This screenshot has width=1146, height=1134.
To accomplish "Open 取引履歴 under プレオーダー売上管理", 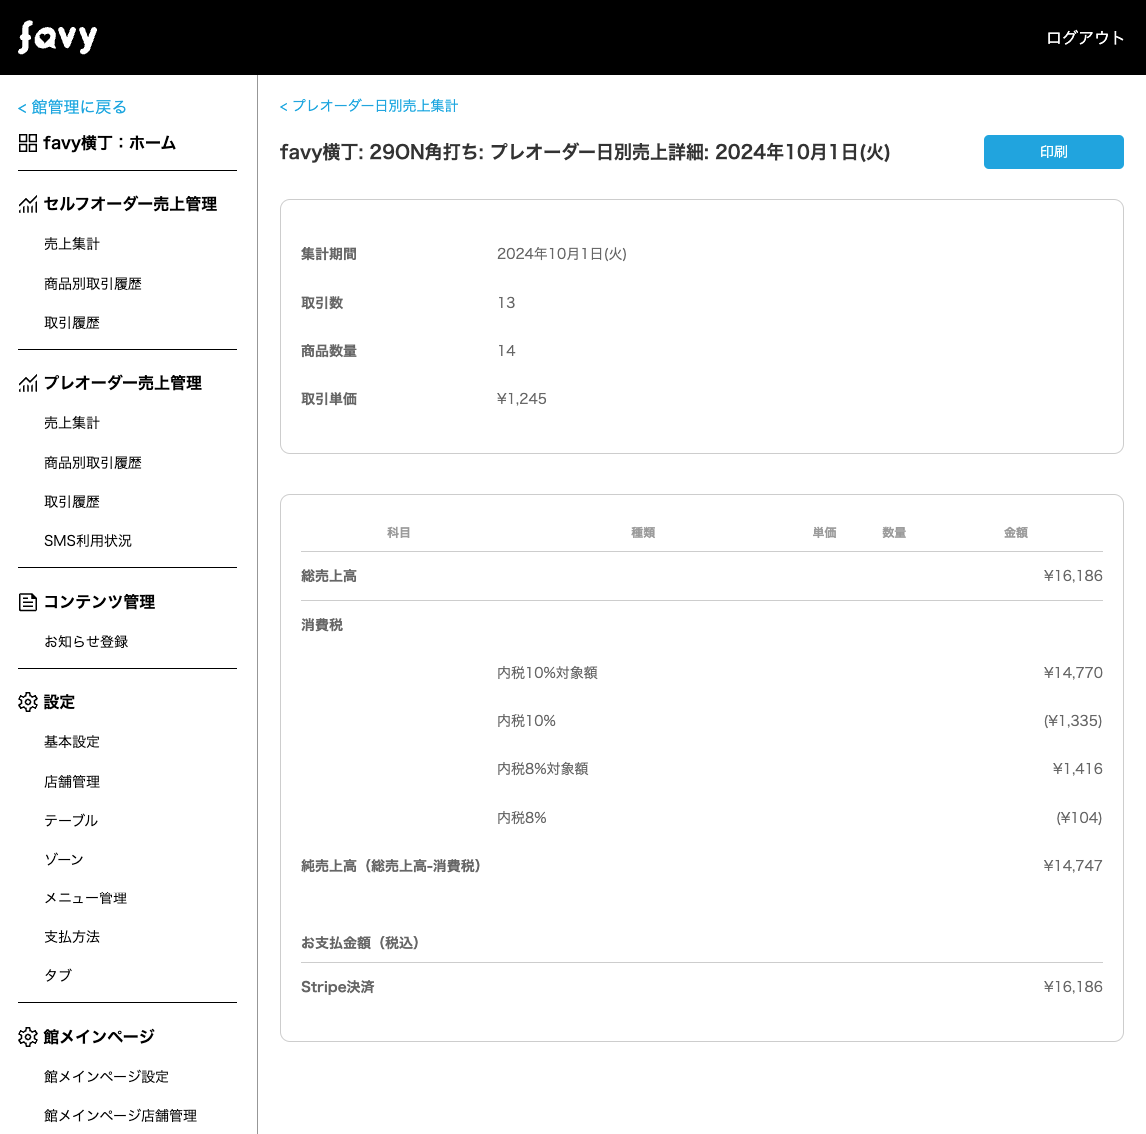I will pos(72,502).
